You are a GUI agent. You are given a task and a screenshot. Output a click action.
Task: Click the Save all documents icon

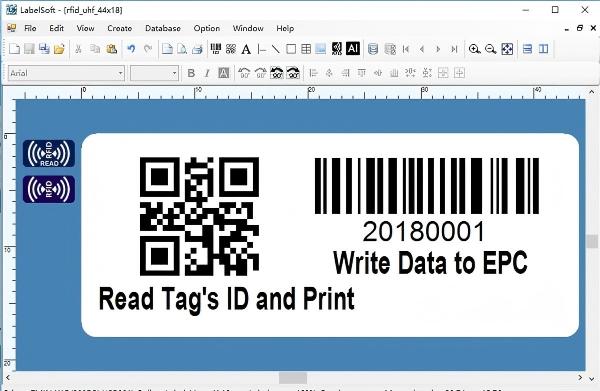pos(44,49)
